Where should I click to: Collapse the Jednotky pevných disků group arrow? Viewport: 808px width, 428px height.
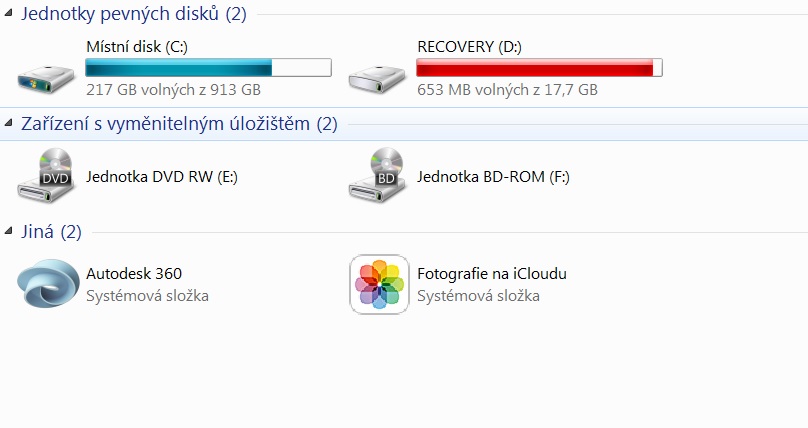(8, 13)
